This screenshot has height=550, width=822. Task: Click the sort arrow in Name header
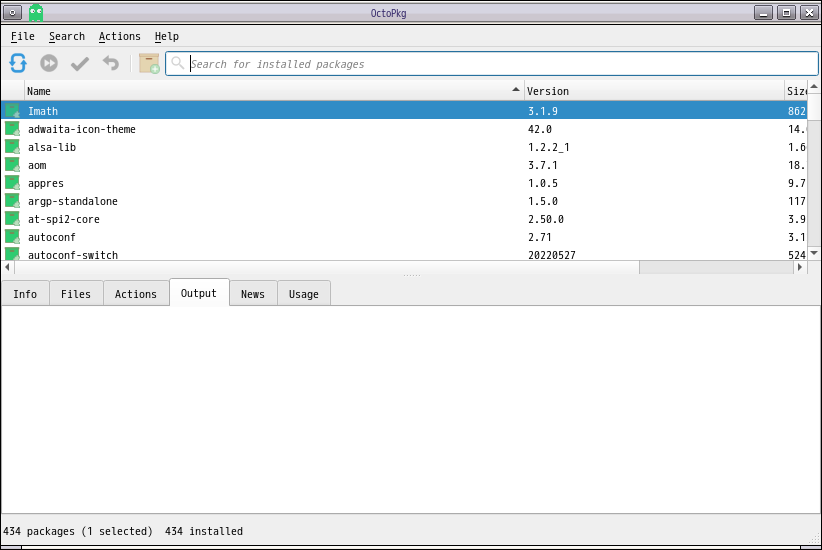pos(516,90)
